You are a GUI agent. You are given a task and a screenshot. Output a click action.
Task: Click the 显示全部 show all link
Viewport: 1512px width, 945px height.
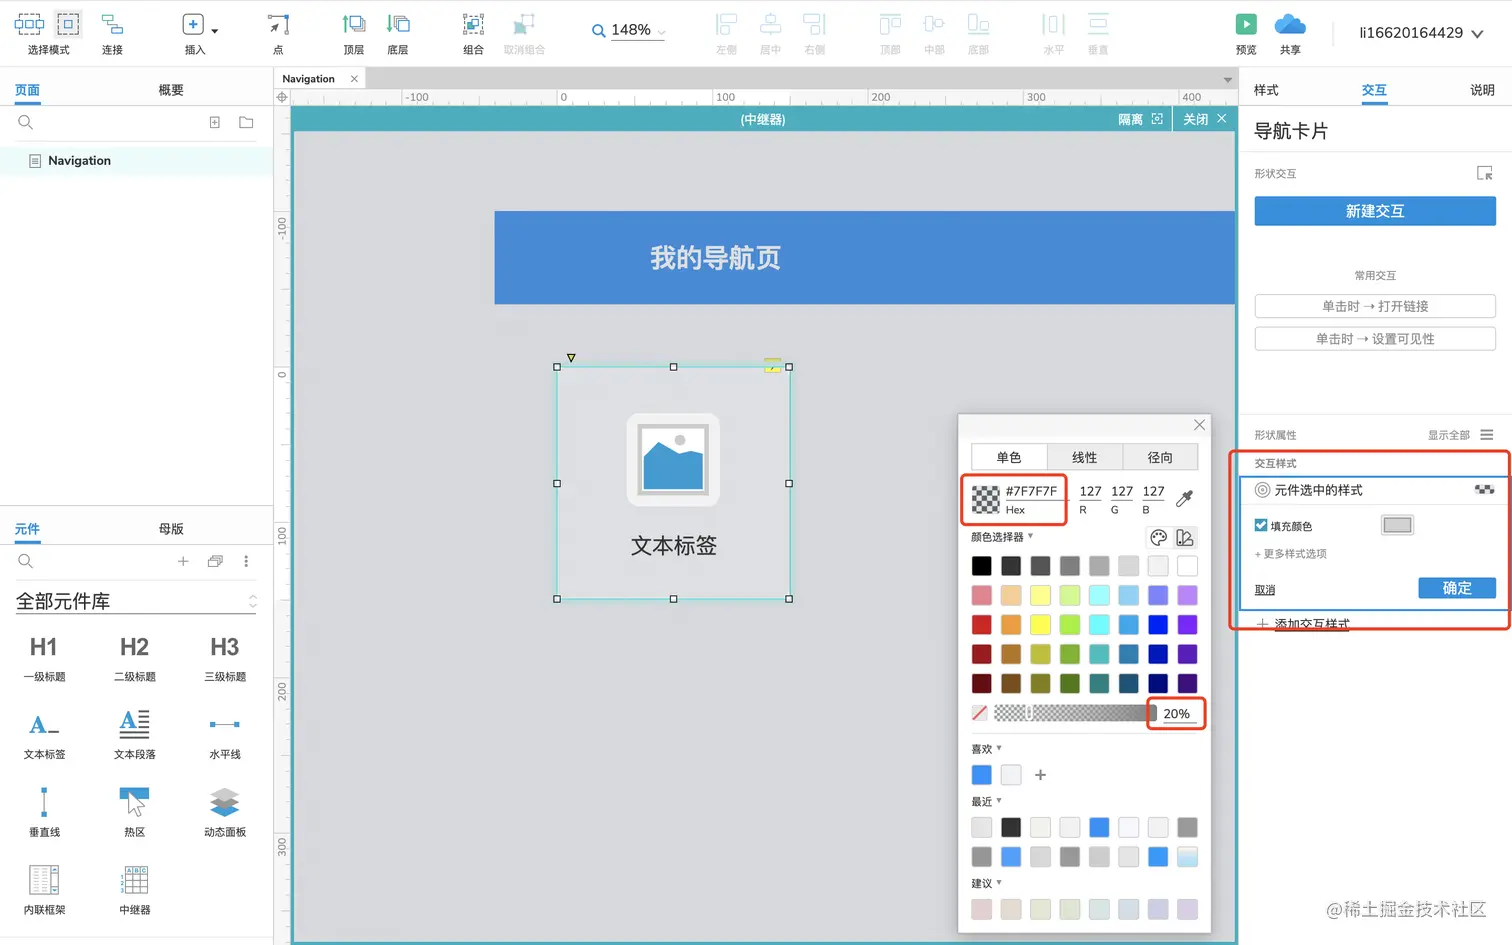click(1448, 435)
